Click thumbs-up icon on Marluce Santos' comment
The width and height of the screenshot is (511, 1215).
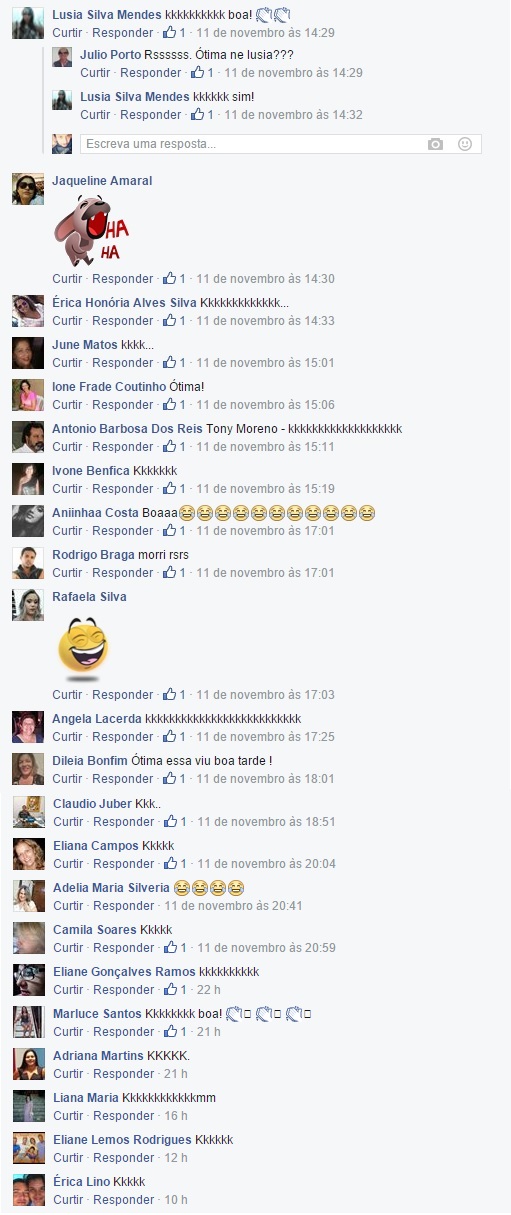[169, 1032]
